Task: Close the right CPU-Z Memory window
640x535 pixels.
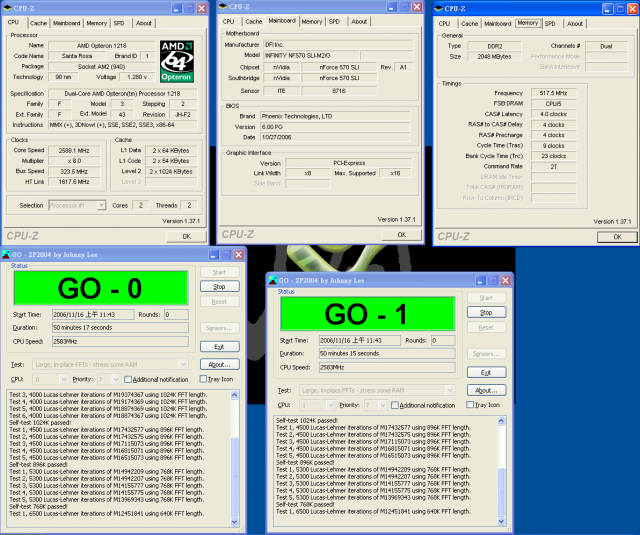Action: tap(633, 9)
